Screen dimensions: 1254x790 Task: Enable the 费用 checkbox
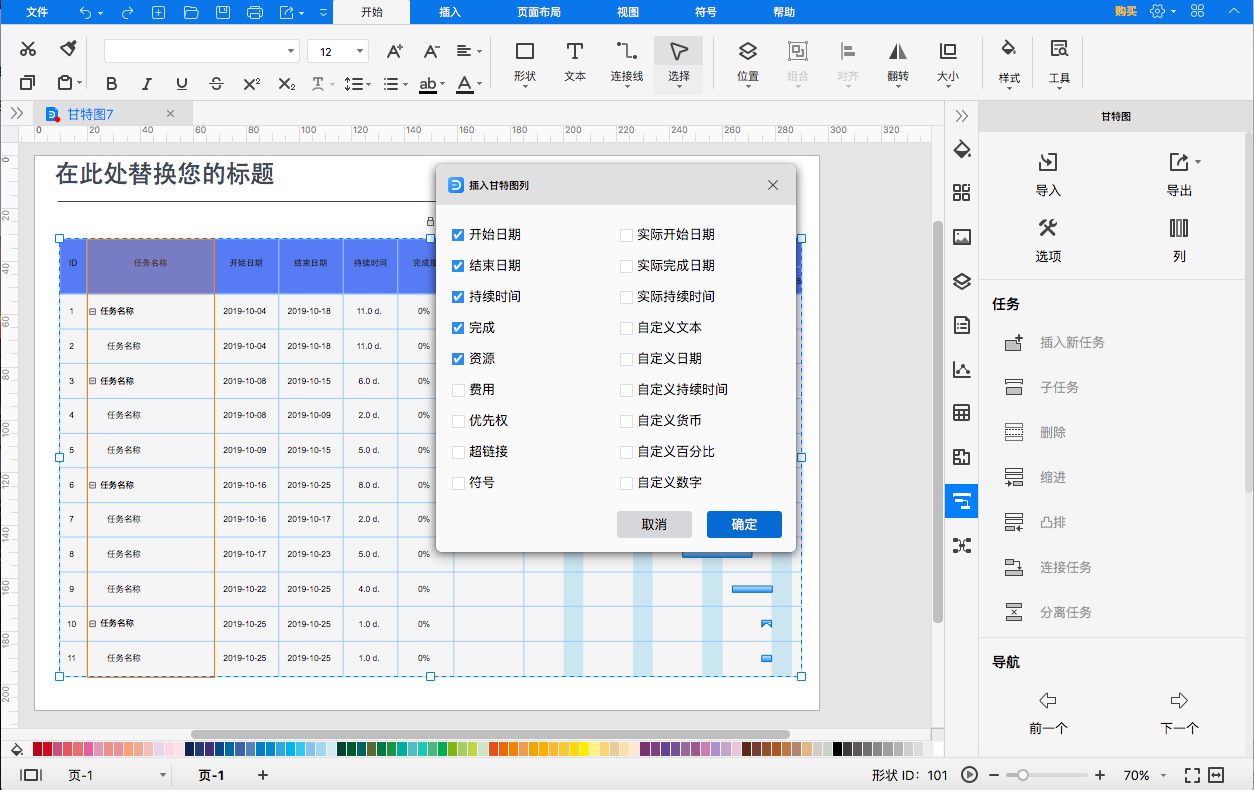458,390
